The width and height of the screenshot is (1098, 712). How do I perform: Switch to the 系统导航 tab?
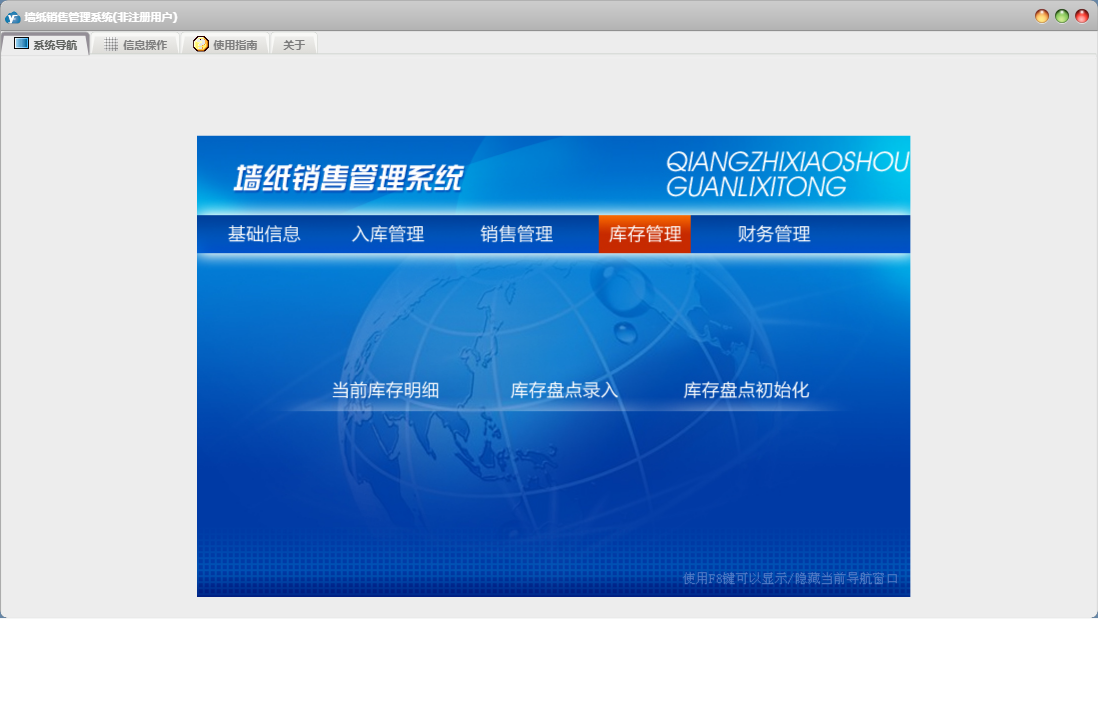(45, 44)
